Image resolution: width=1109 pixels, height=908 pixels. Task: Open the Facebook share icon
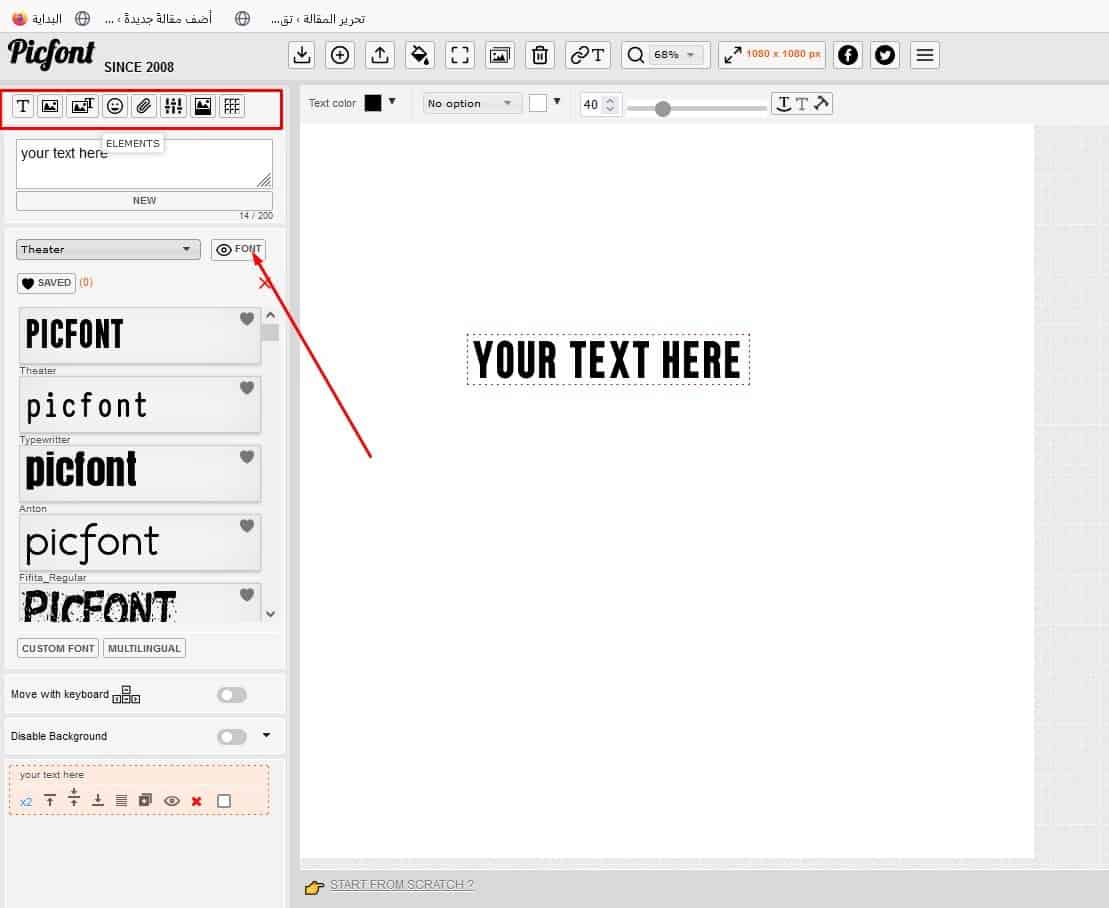pyautogui.click(x=848, y=55)
